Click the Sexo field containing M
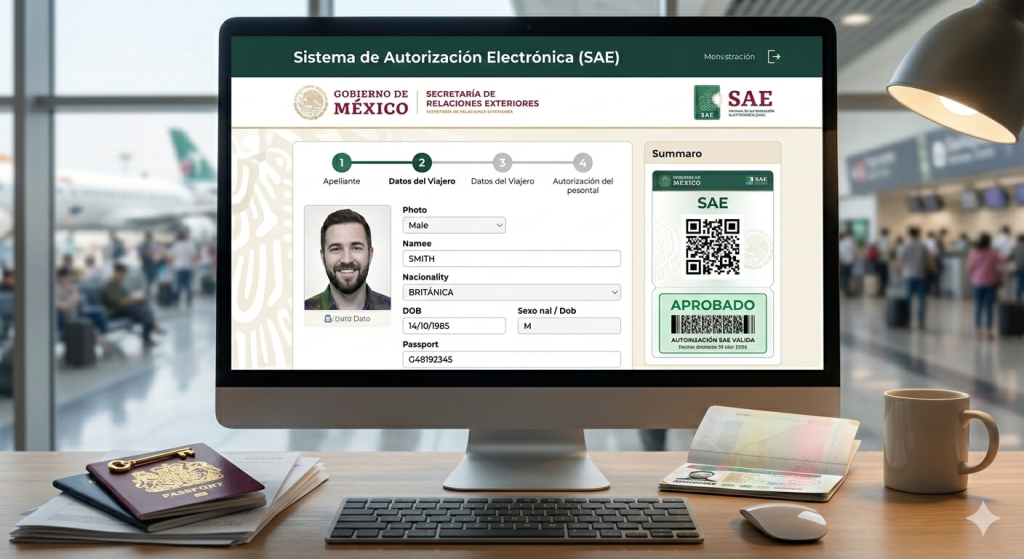This screenshot has height=559, width=1024. 569,326
